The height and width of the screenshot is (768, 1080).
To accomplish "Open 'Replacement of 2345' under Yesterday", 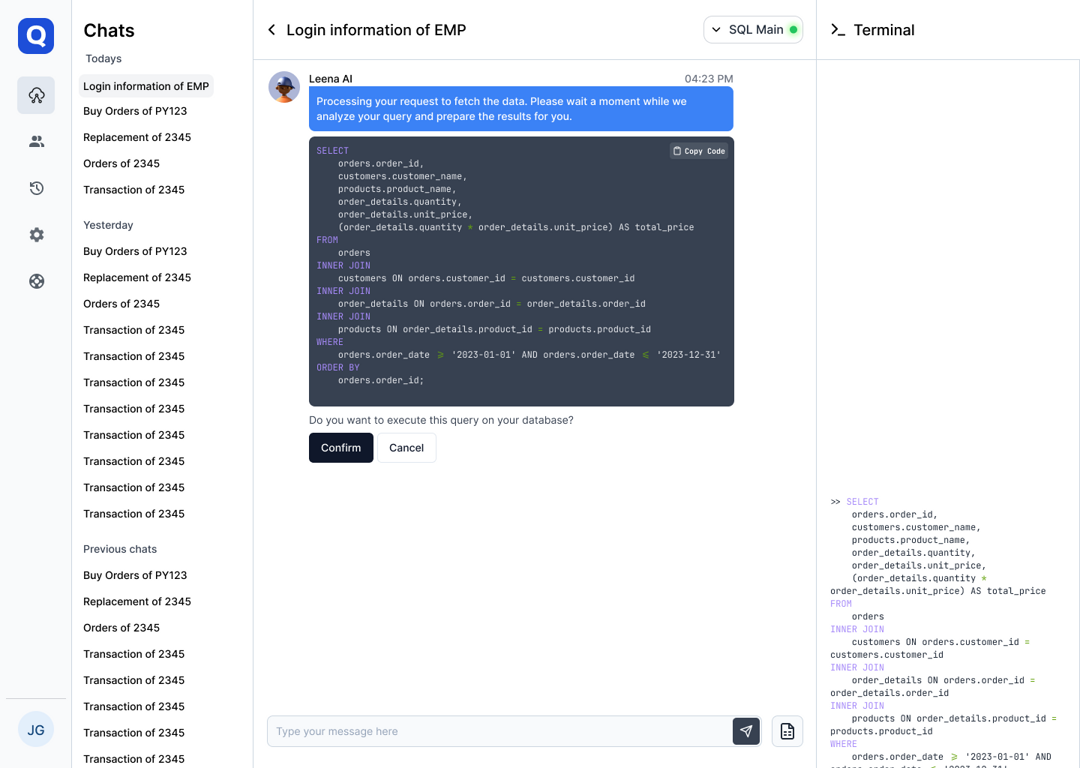I will pos(137,277).
